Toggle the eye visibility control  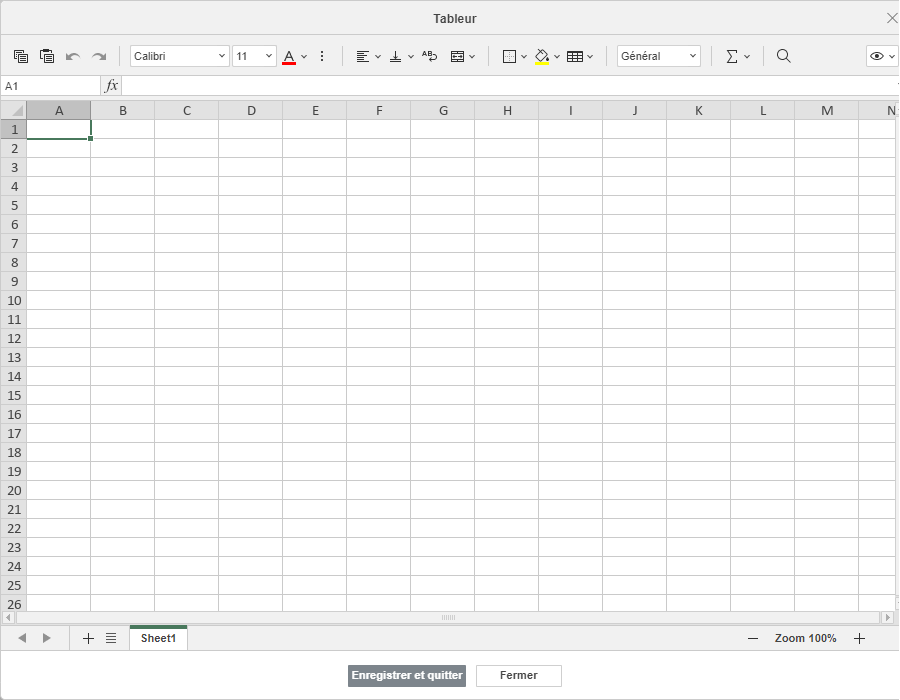877,56
